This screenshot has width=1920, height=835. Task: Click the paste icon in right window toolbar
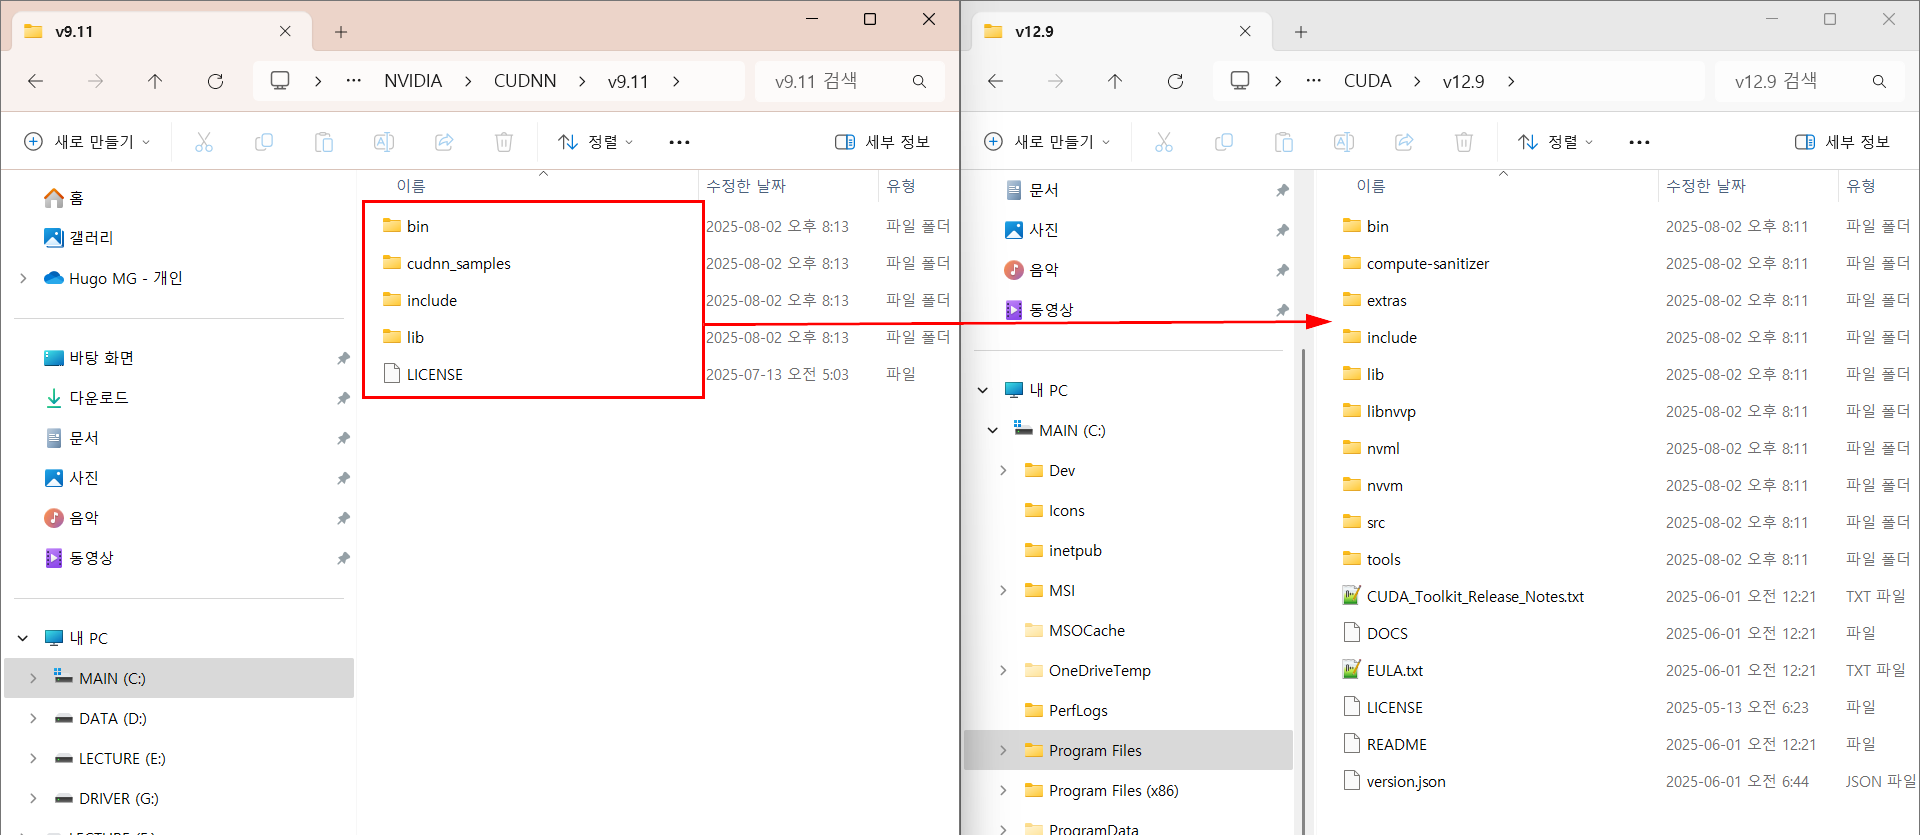click(x=1284, y=142)
